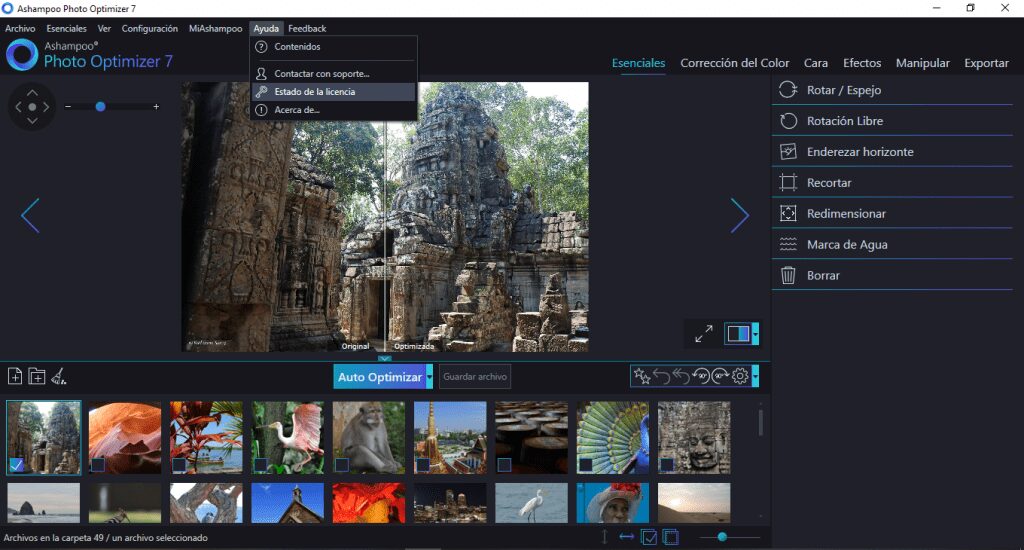1024x550 pixels.
Task: Select Contenidos from Ayuda menu
Action: tap(334, 46)
